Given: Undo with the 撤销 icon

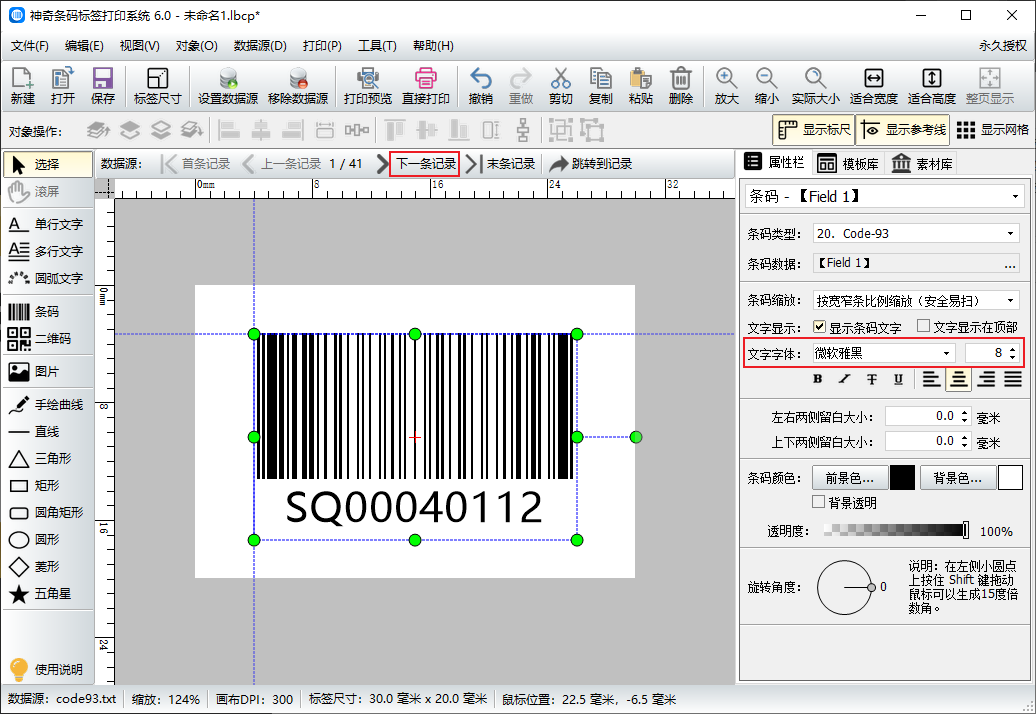Looking at the screenshot, I should pos(480,86).
